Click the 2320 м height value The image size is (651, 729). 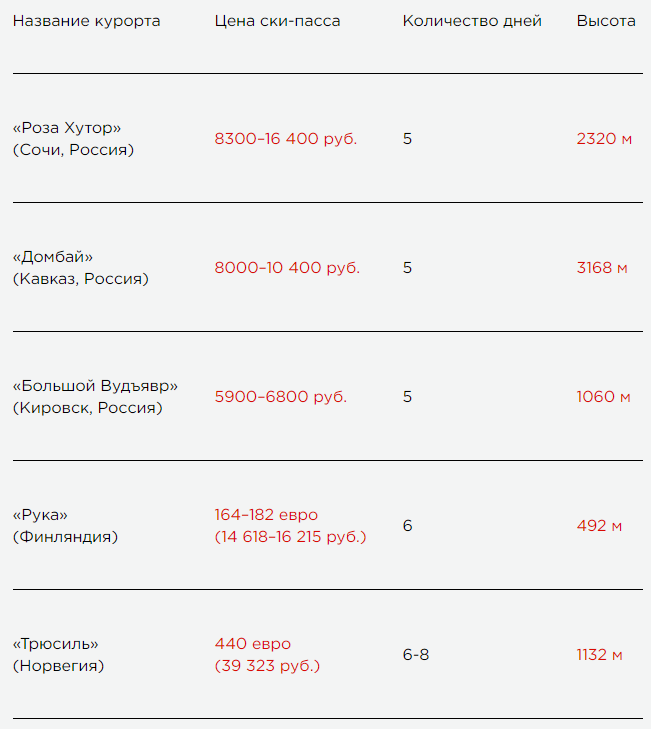click(x=604, y=139)
